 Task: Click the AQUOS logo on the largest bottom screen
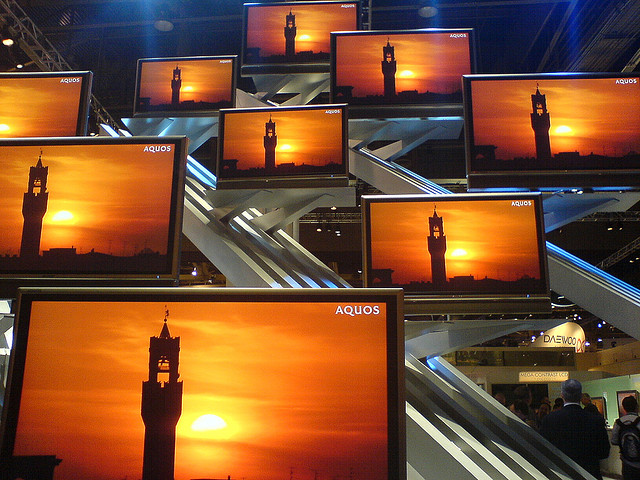357,310
